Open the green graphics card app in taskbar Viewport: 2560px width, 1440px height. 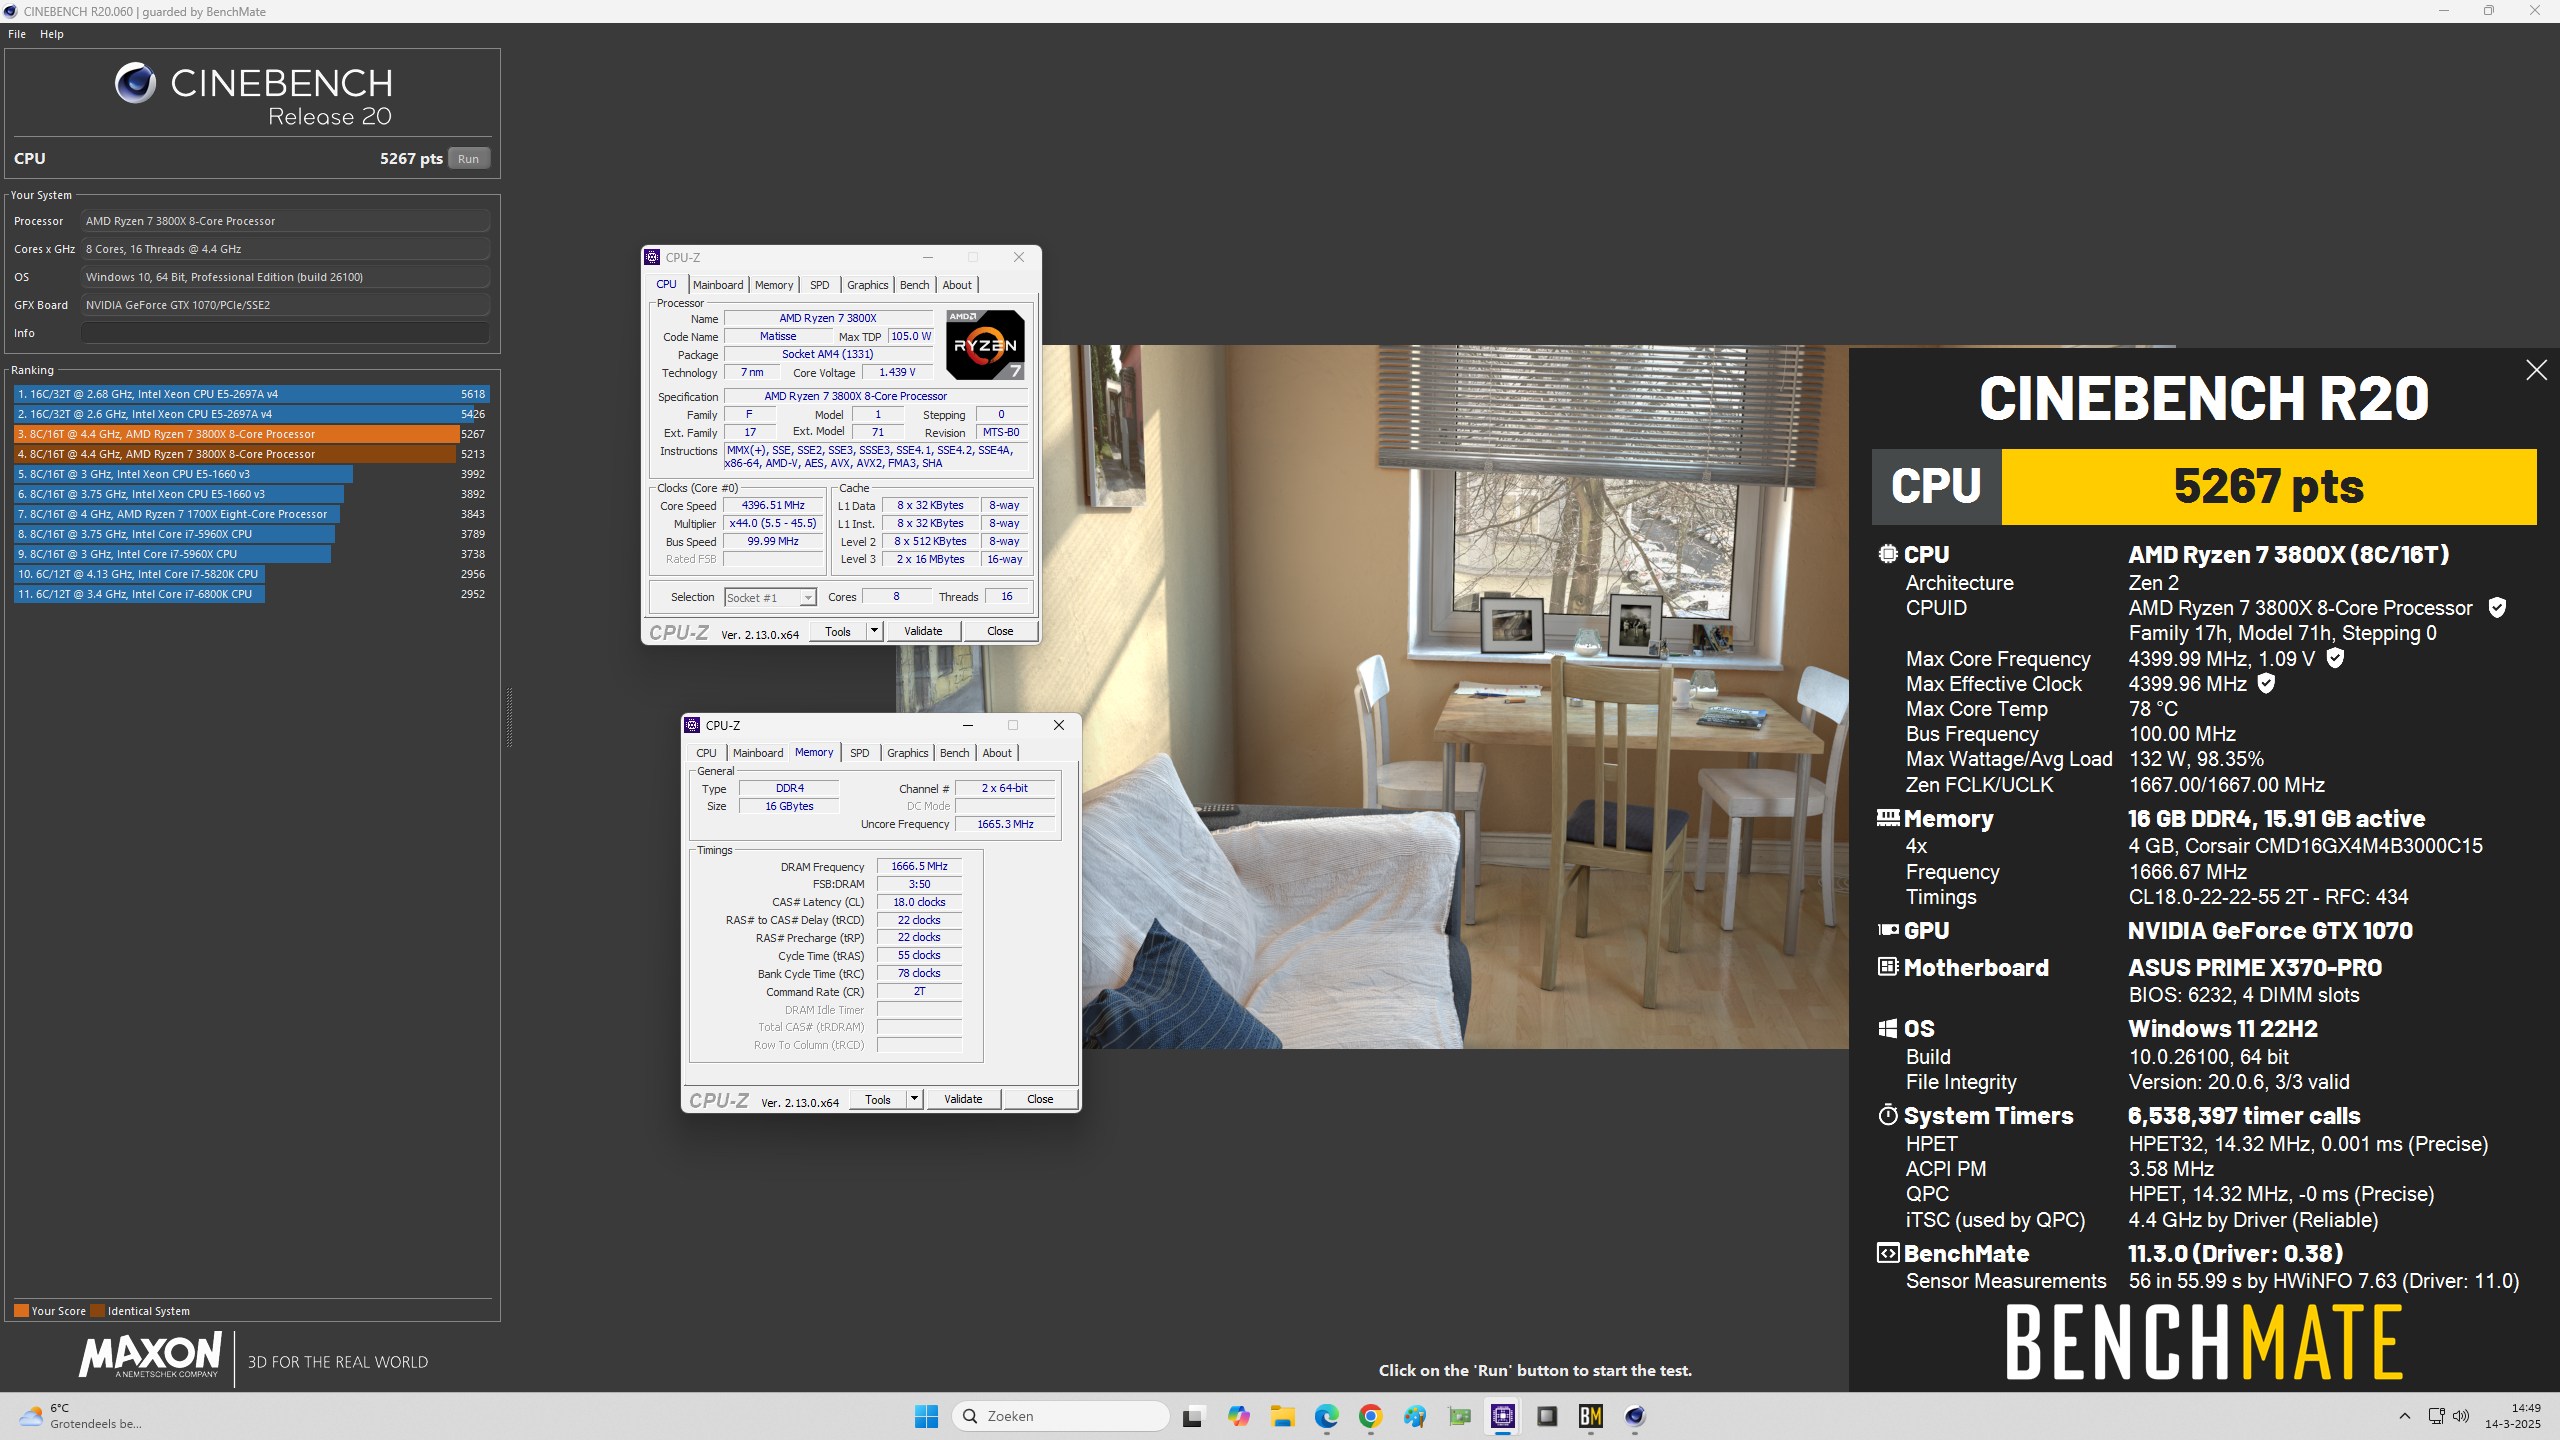click(x=1459, y=1416)
